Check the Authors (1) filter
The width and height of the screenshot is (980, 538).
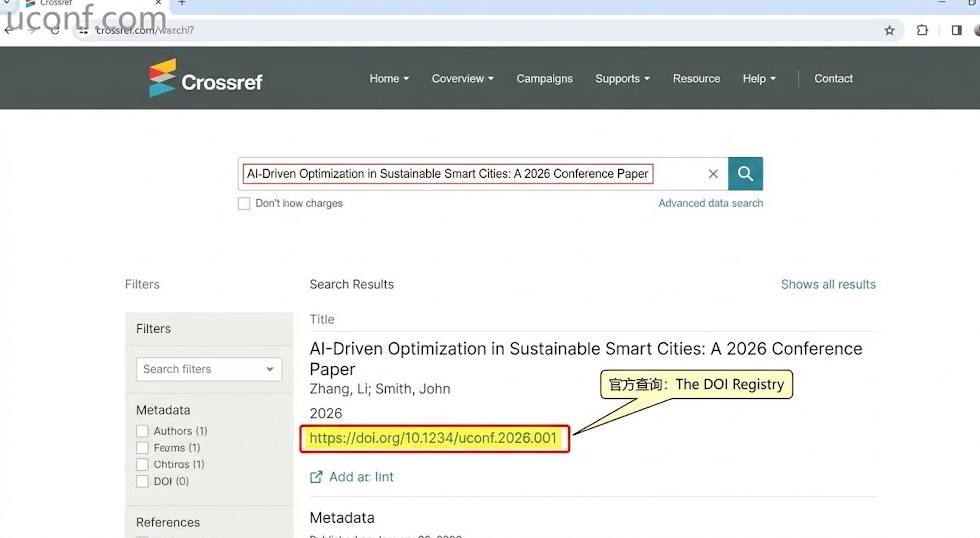click(142, 431)
